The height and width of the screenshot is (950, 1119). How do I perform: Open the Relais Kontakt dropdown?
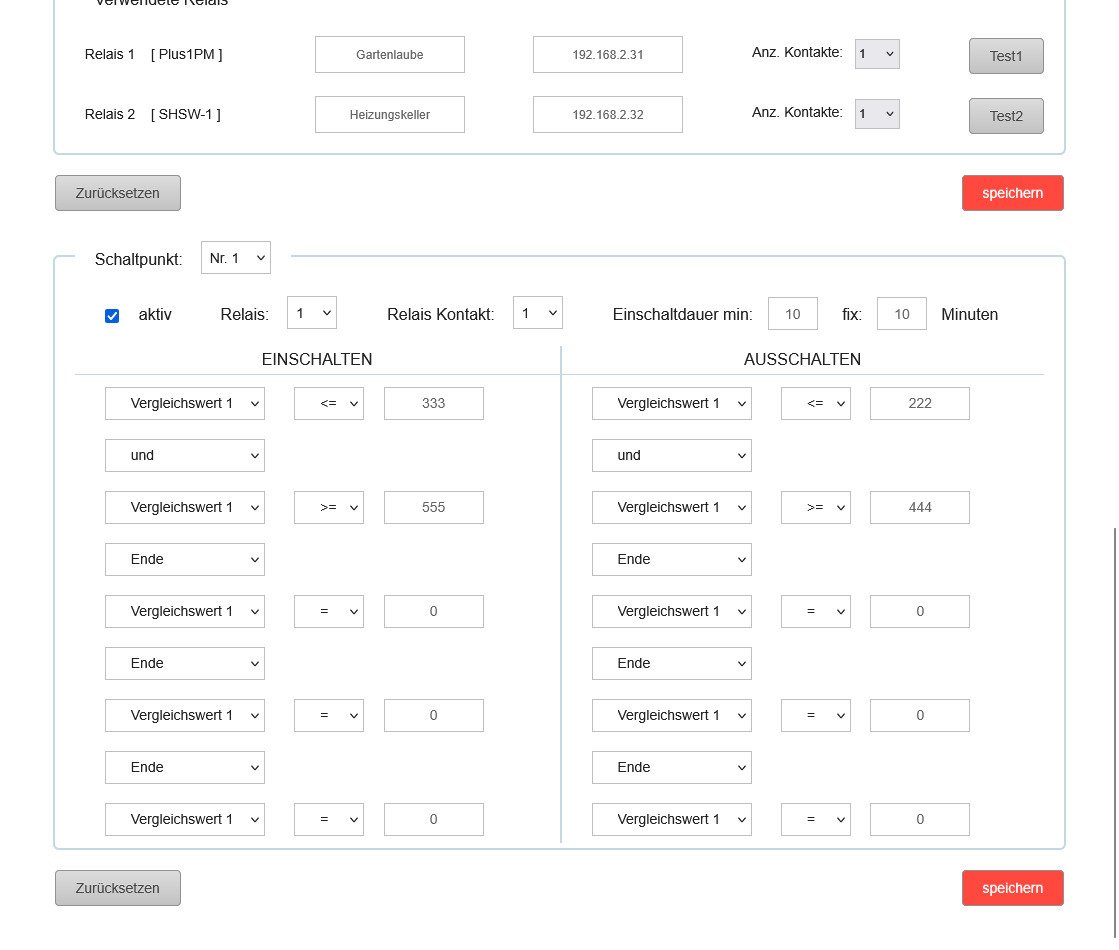pyautogui.click(x=537, y=313)
